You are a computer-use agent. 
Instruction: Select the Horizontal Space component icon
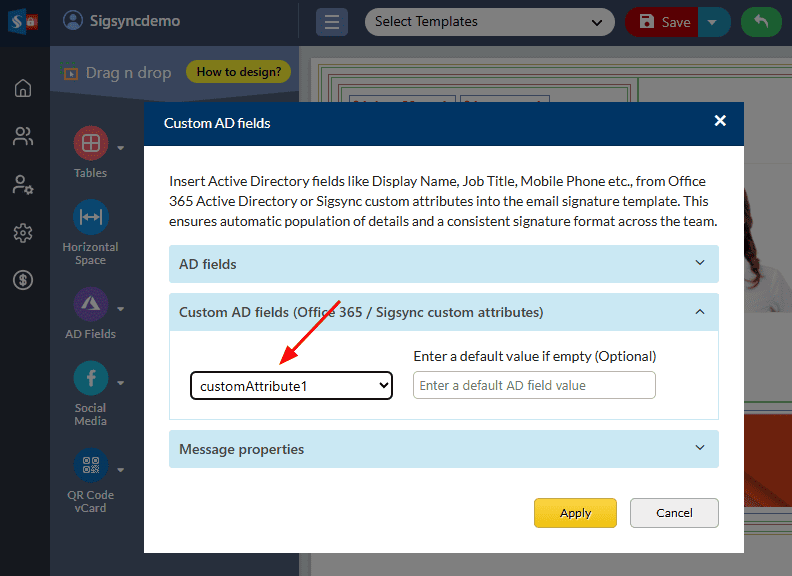[x=91, y=217]
